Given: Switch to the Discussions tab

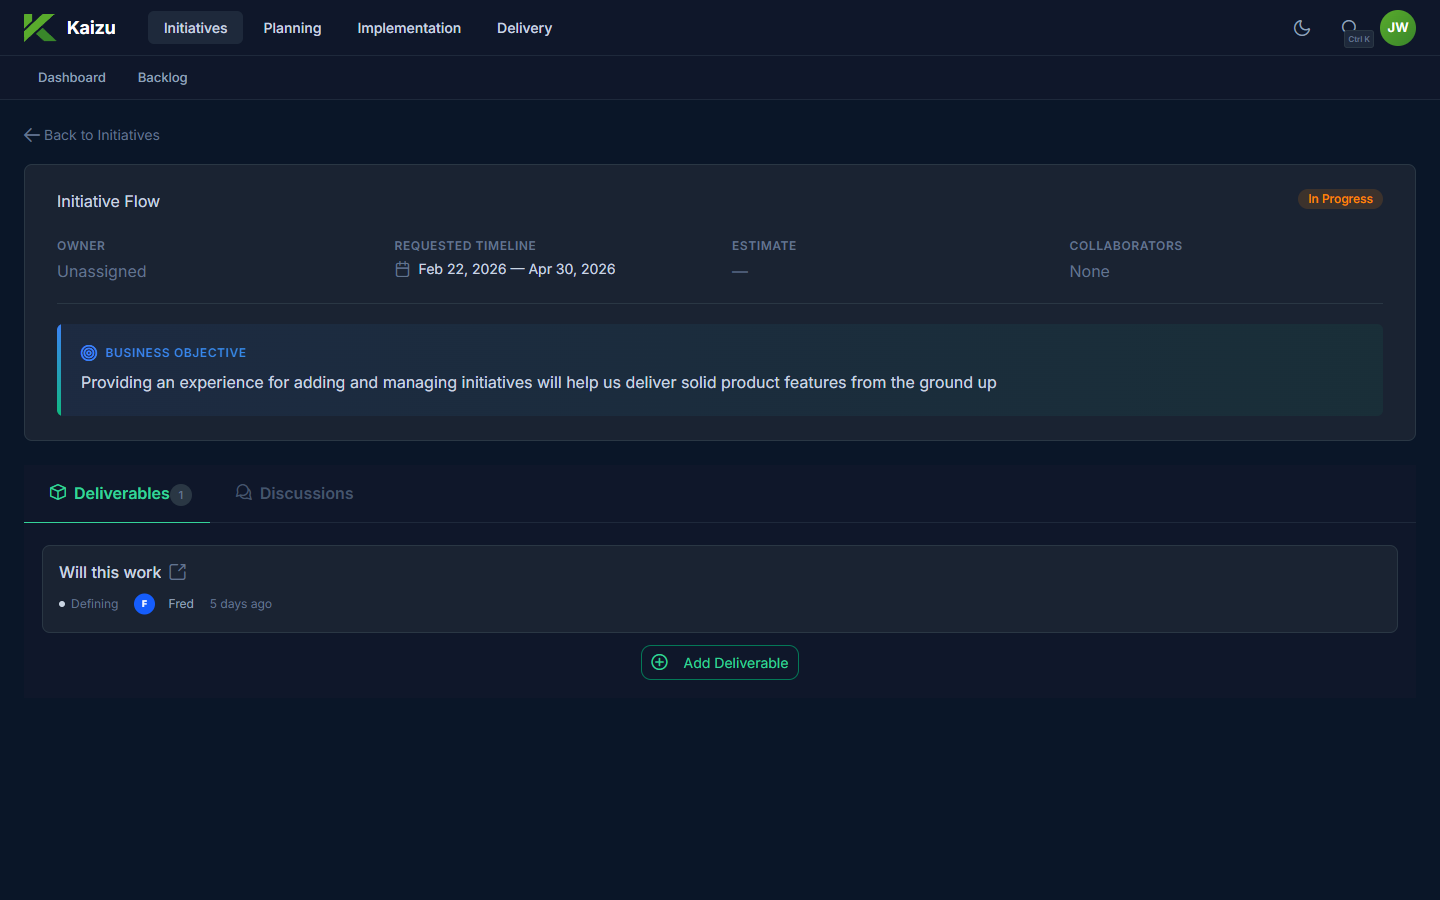Looking at the screenshot, I should 295,493.
